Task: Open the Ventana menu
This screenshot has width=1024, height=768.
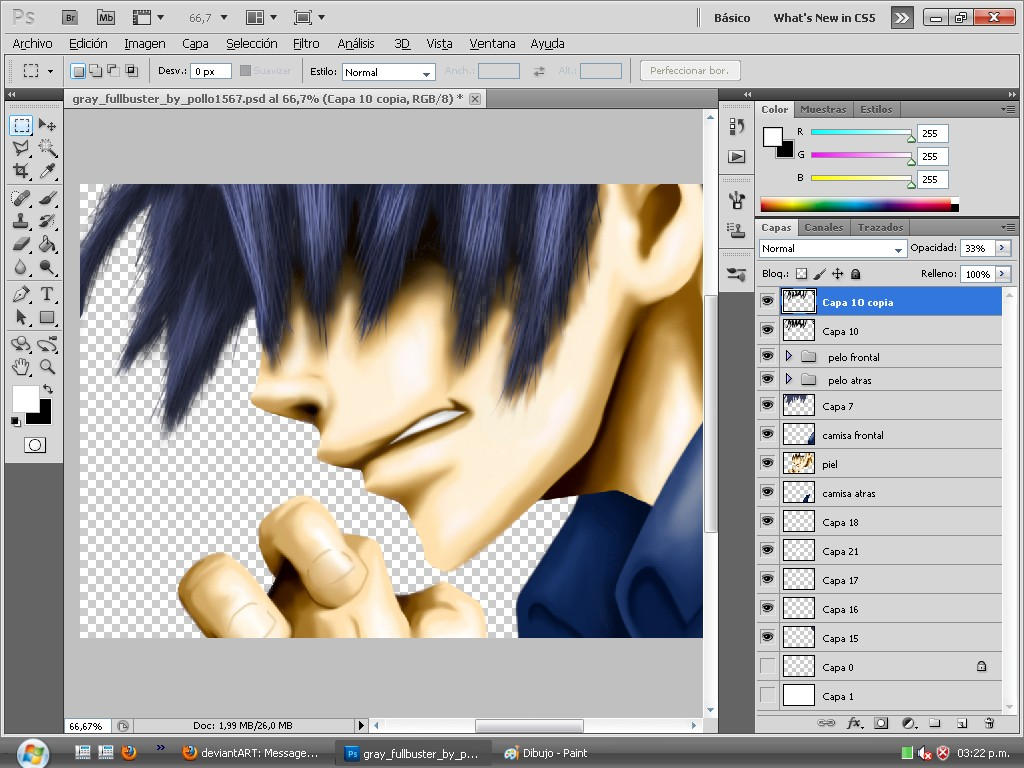Action: point(492,44)
